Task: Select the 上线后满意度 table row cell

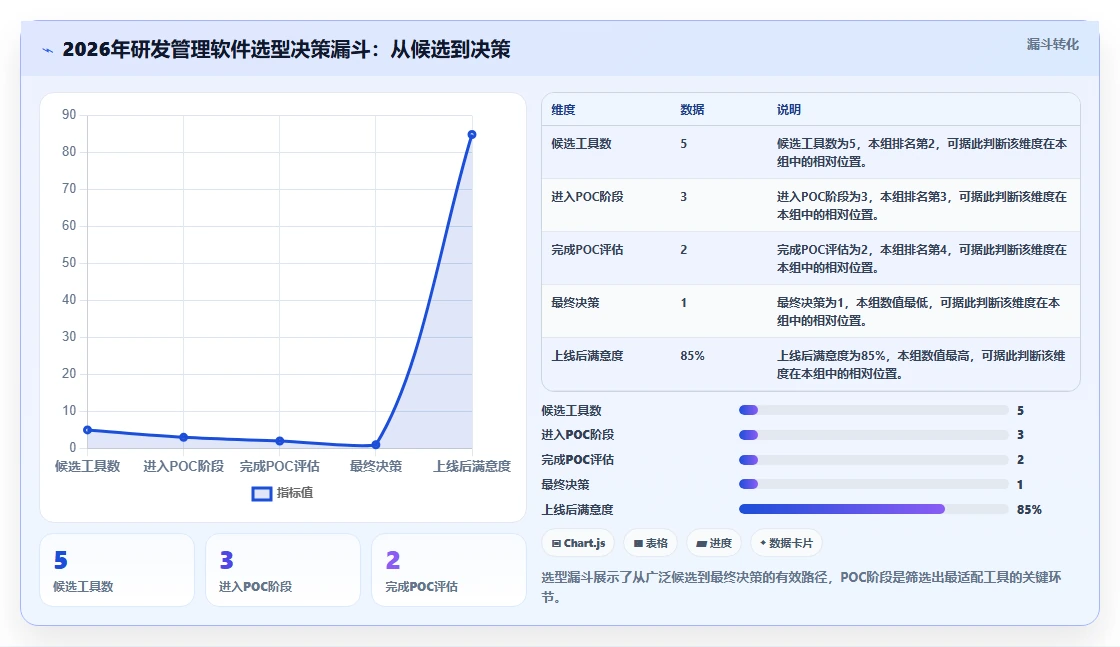Action: (x=587, y=356)
